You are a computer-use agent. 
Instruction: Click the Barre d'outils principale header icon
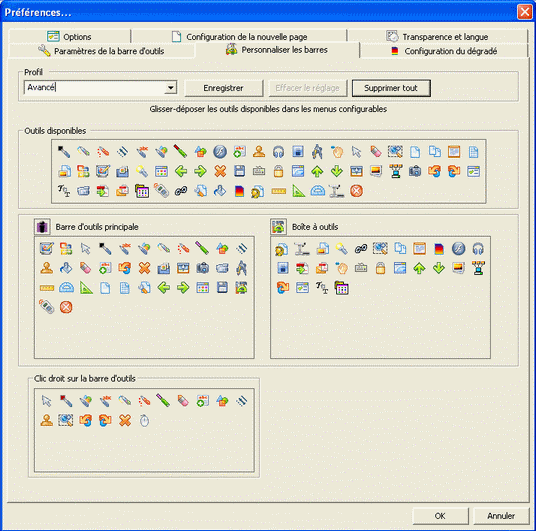click(x=42, y=227)
